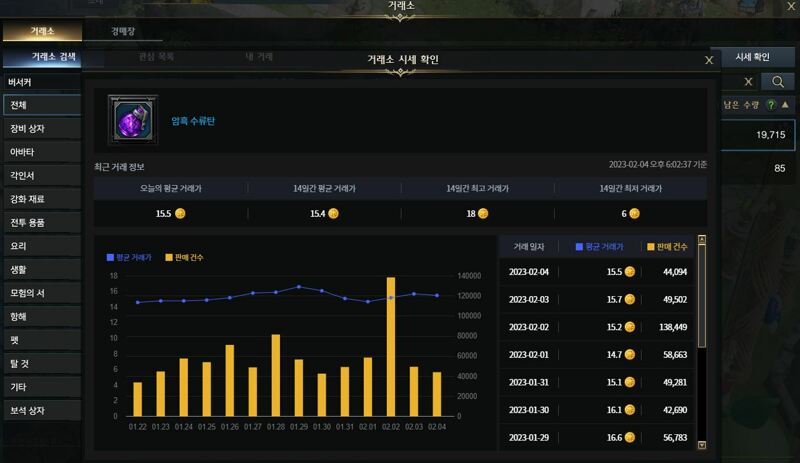Select the 생활 category
Viewport: 800px width, 463px height.
(42, 270)
